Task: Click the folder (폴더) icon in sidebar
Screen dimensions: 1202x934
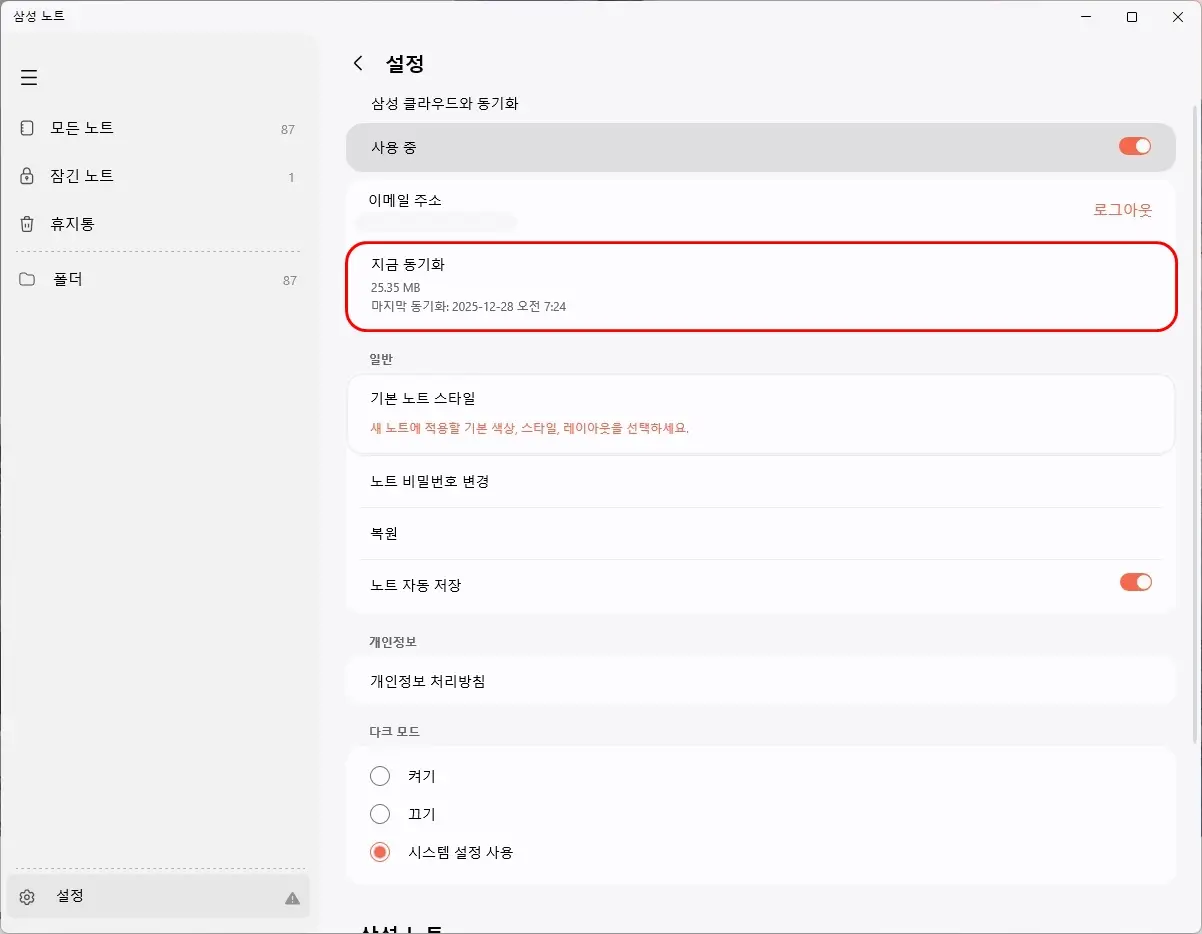Action: click(27, 279)
